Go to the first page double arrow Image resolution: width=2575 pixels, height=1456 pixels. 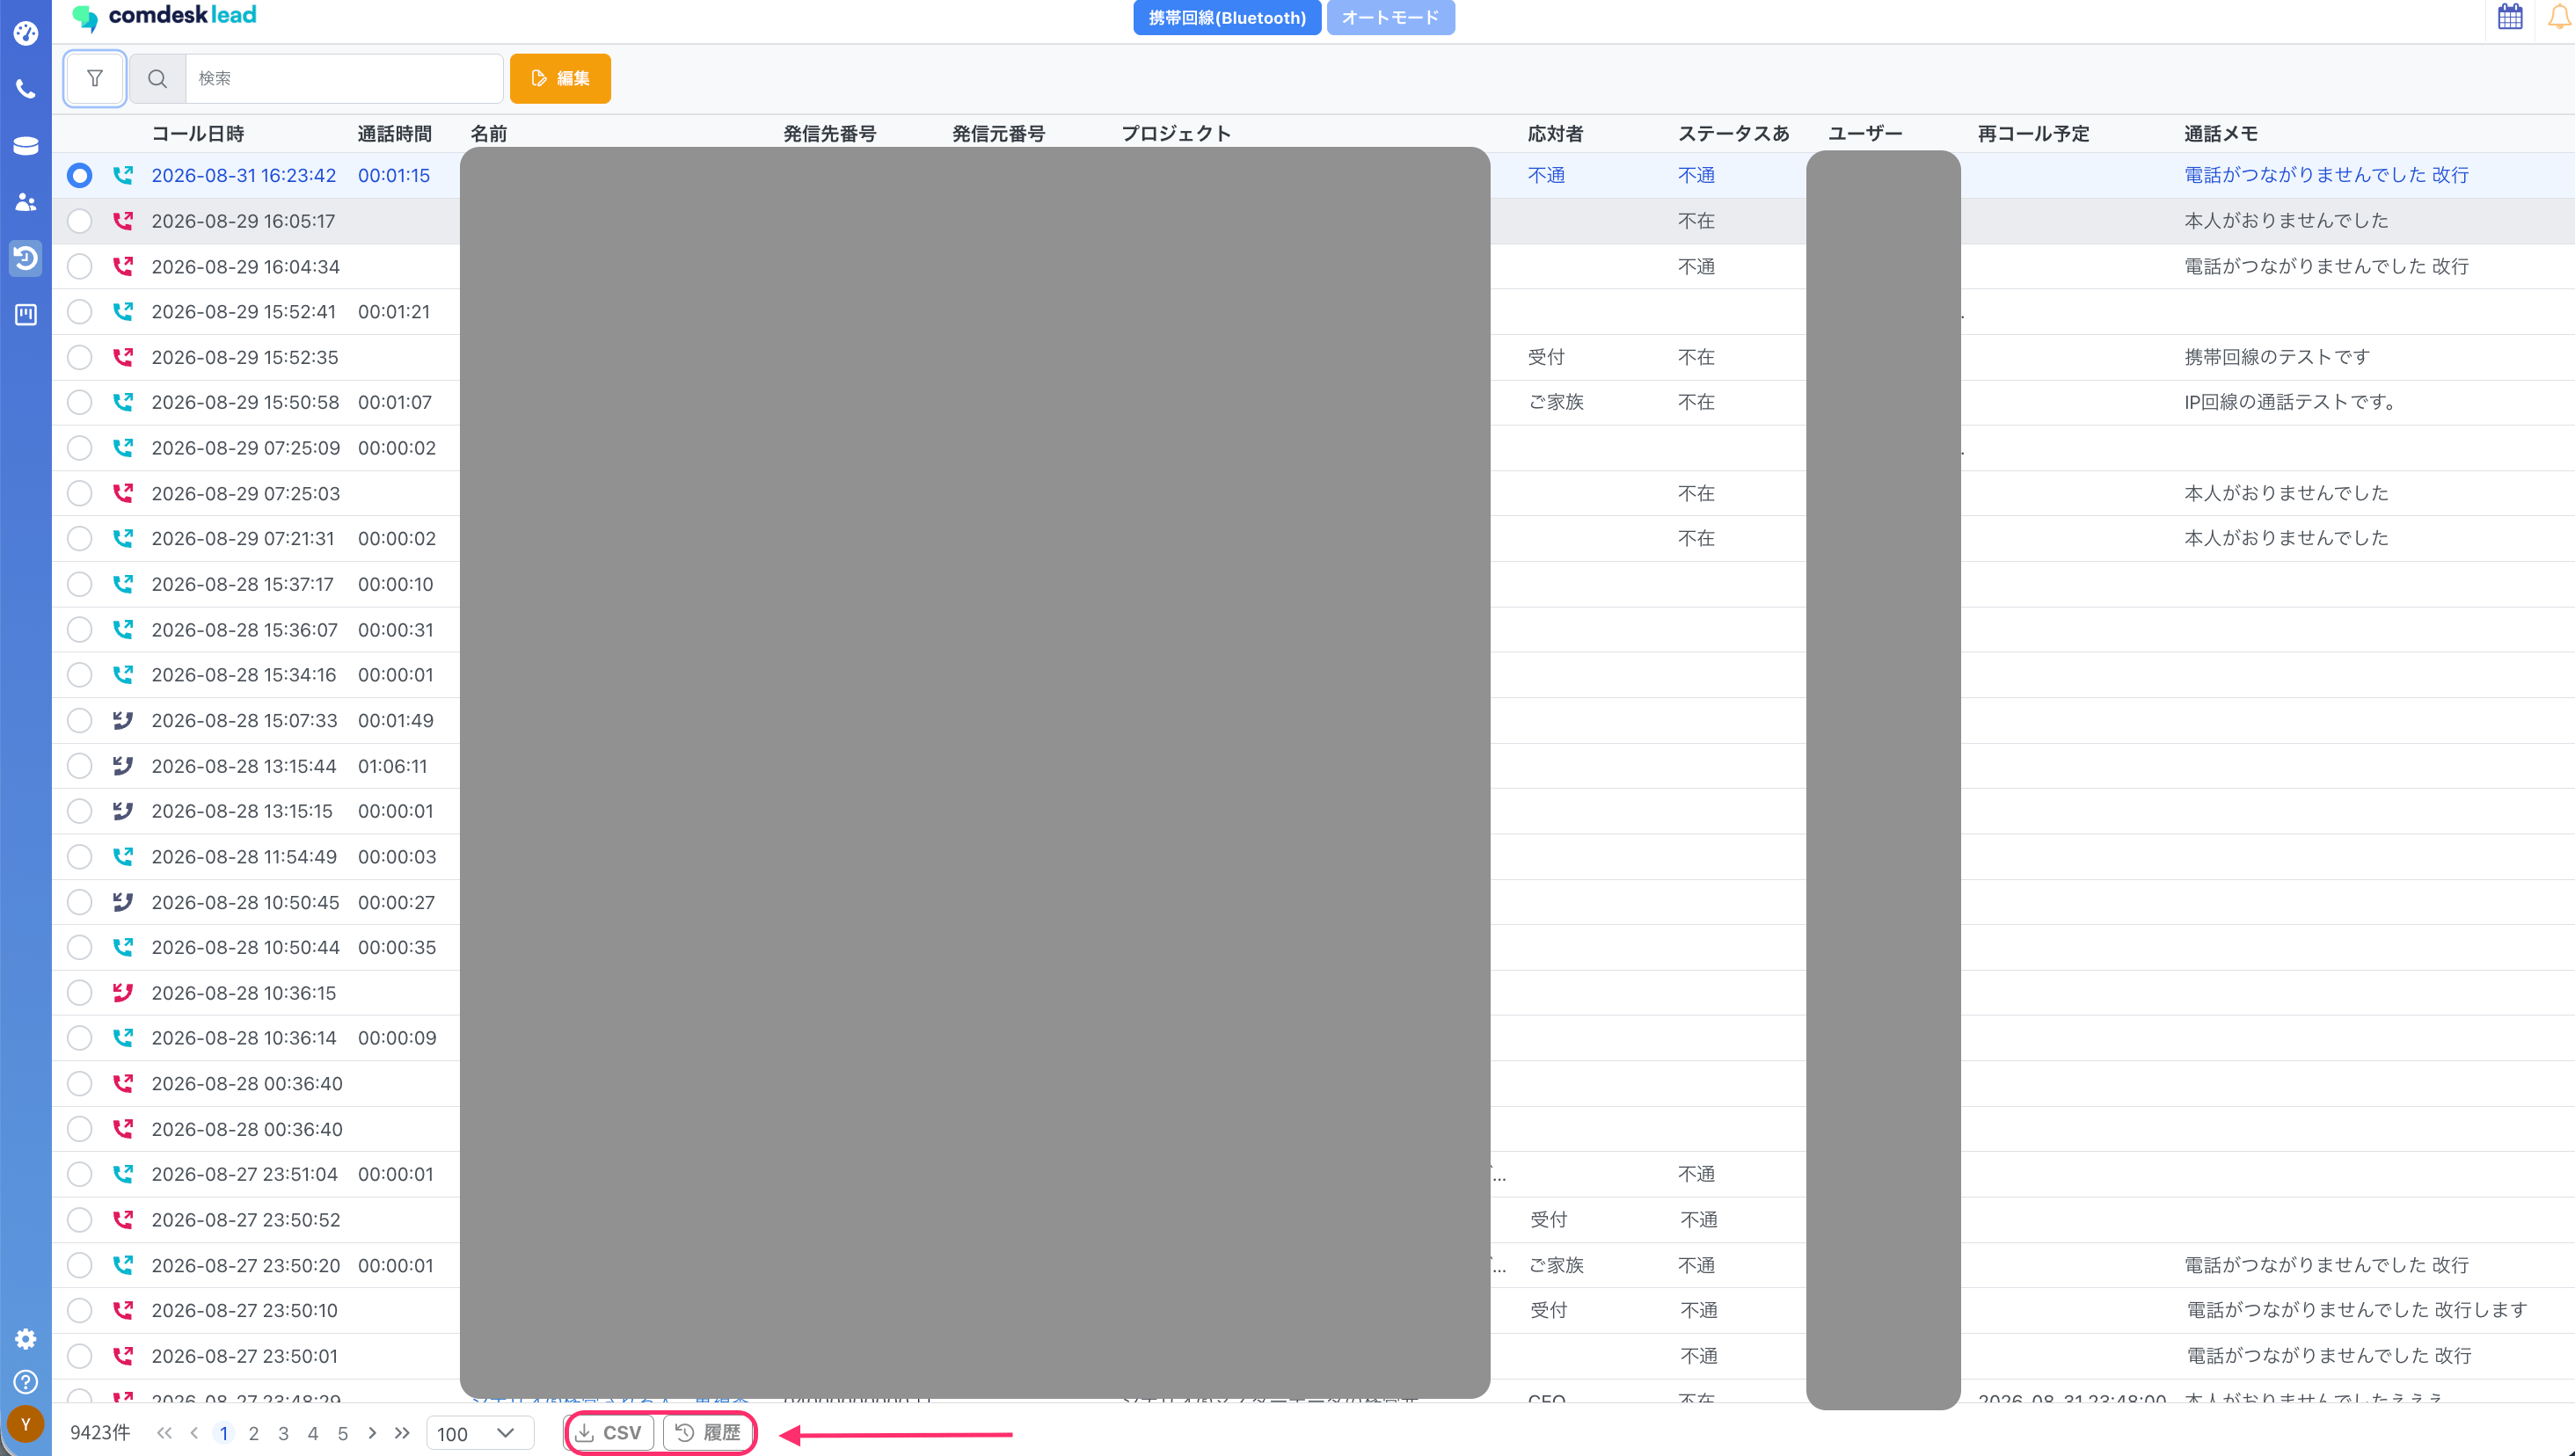coord(165,1433)
